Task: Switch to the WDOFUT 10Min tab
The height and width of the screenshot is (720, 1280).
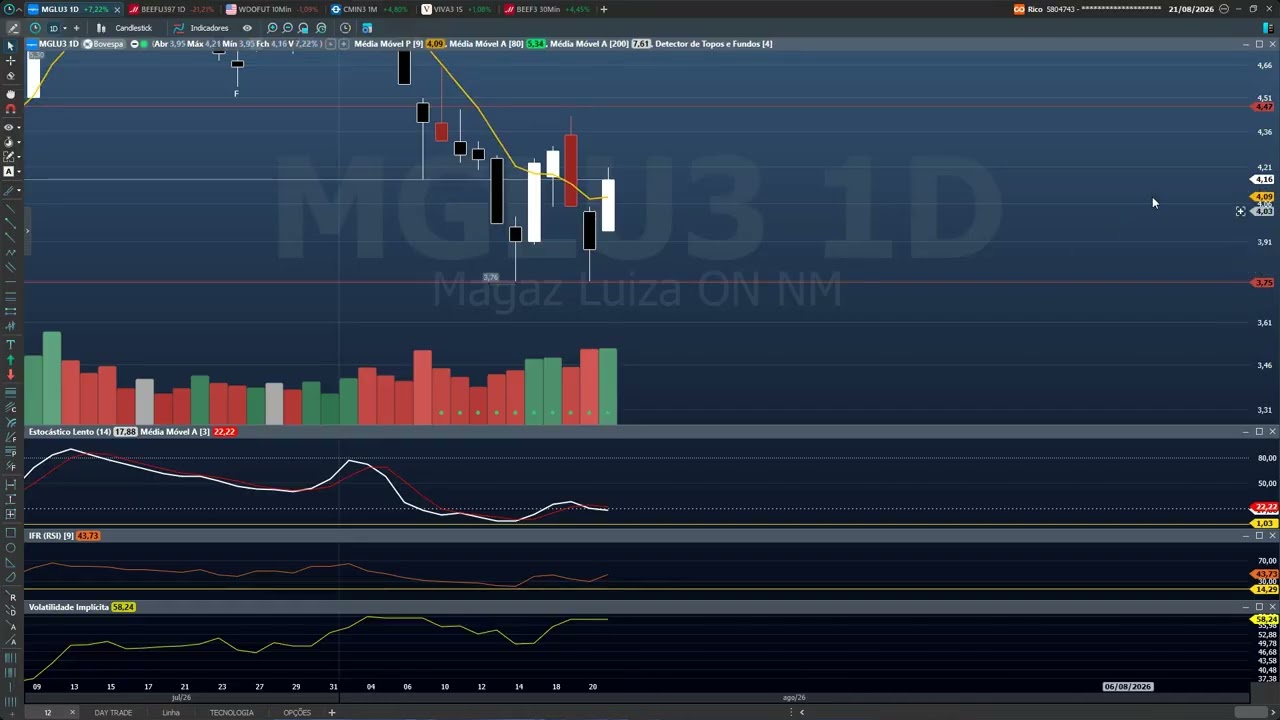Action: (272, 9)
